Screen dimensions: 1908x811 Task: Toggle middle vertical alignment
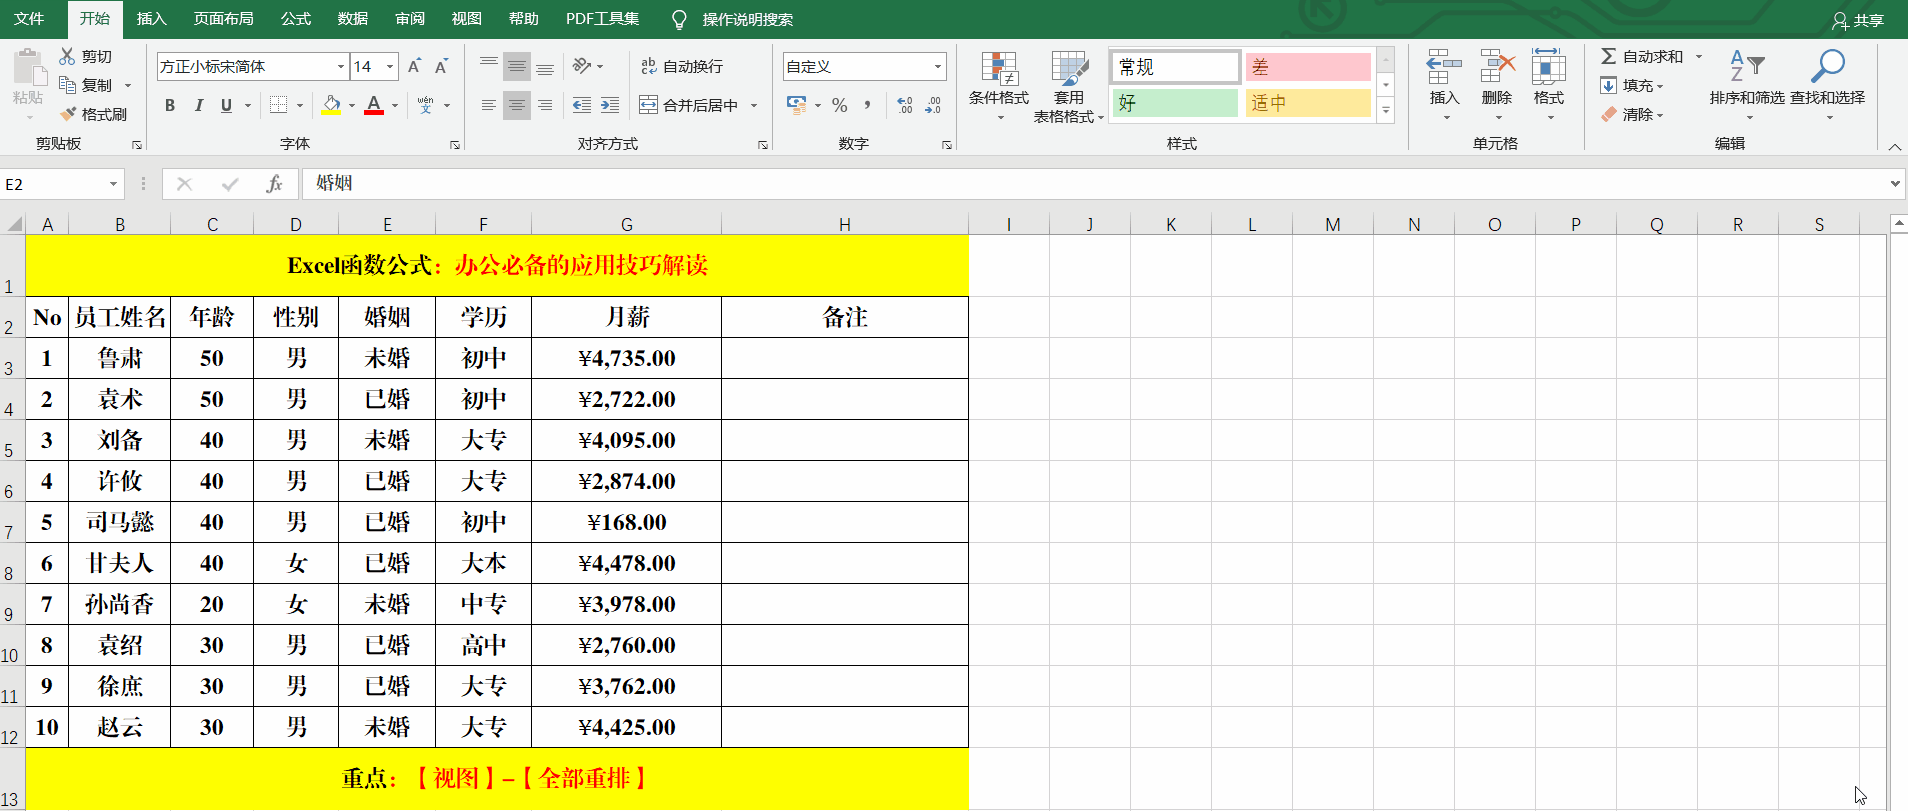(x=517, y=66)
